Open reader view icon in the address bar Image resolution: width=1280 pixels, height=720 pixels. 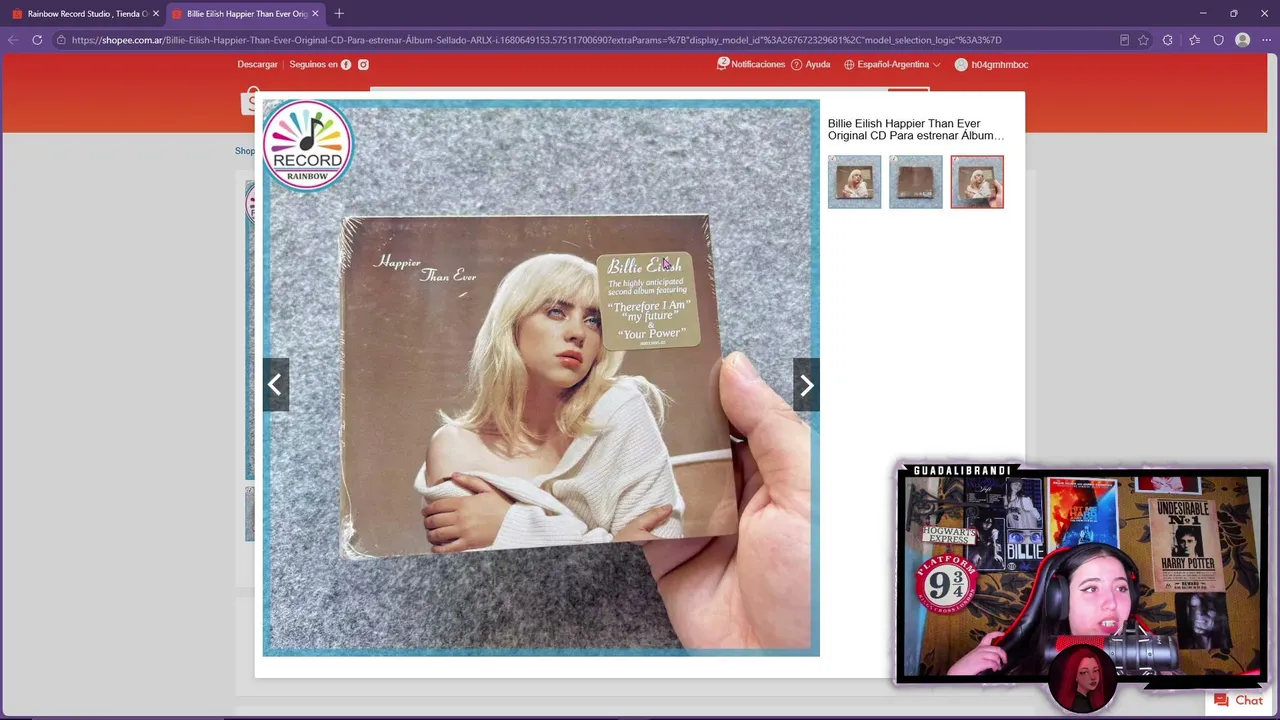tap(1124, 40)
